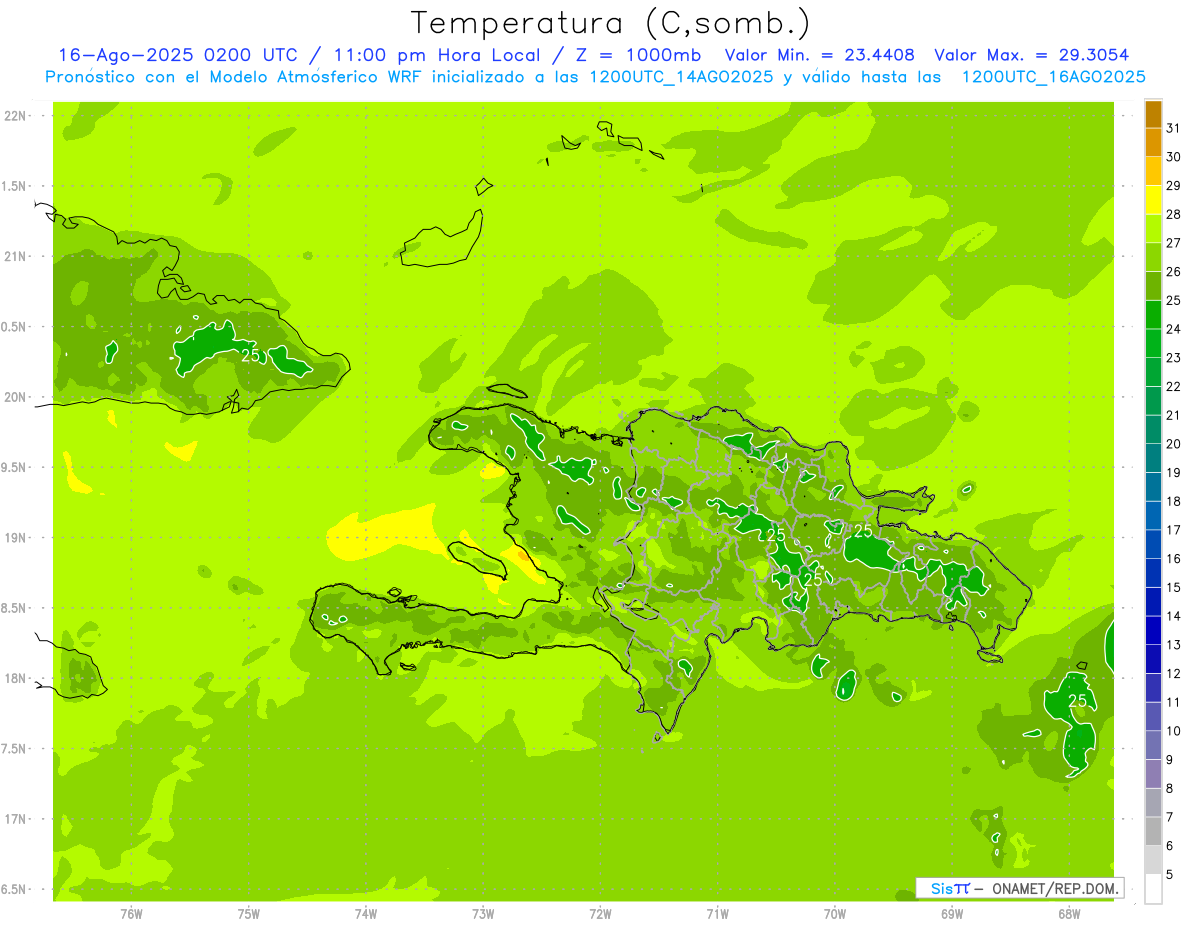Viewport: 1200px width, 927px height.
Task: Click the '73W' longitude axis label
Action: [x=483, y=914]
